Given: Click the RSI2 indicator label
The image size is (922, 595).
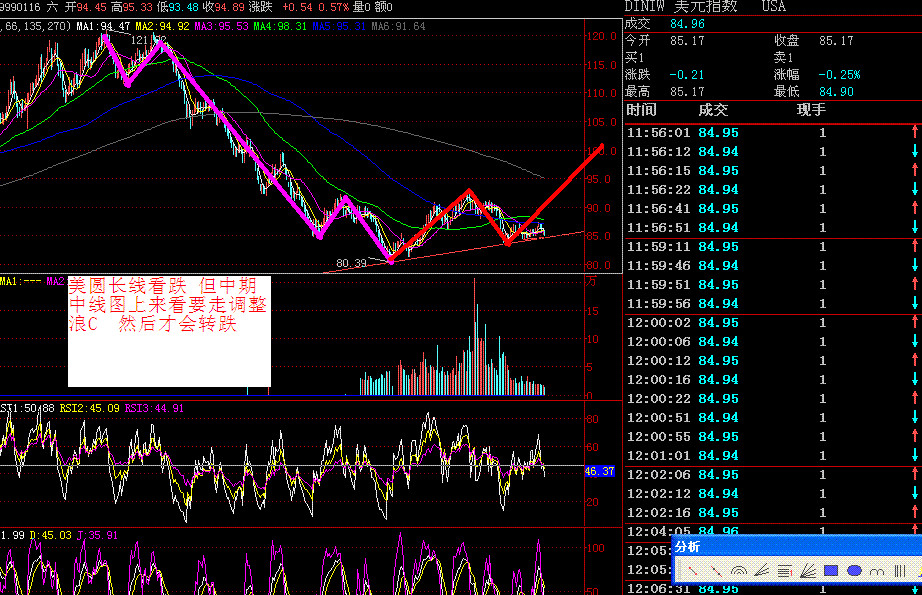Looking at the screenshot, I should point(90,408).
